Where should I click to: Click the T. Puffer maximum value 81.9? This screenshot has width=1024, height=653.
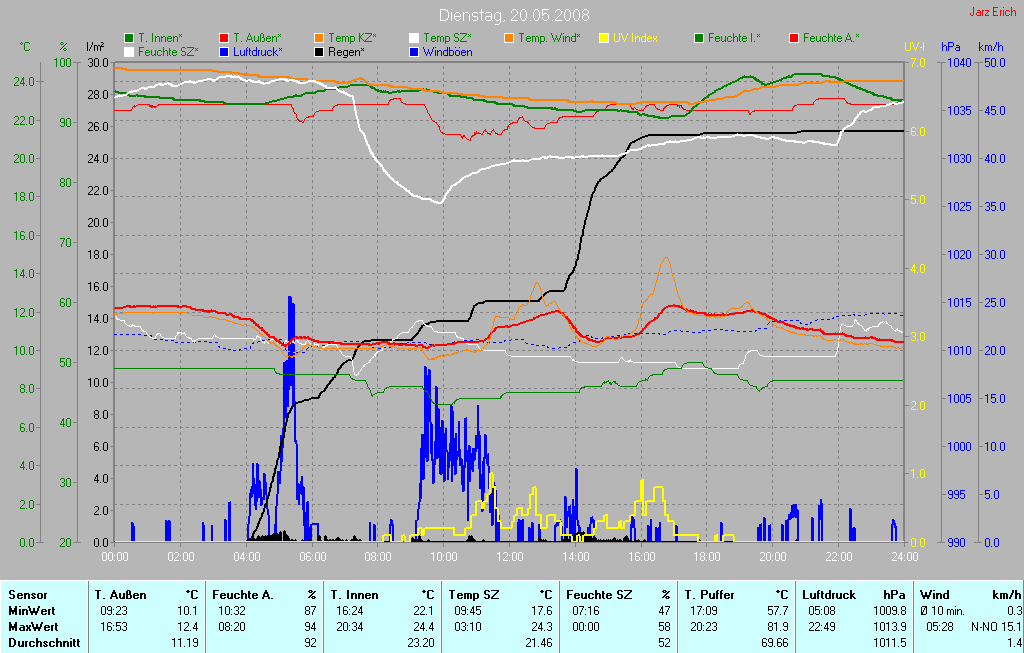[778, 627]
